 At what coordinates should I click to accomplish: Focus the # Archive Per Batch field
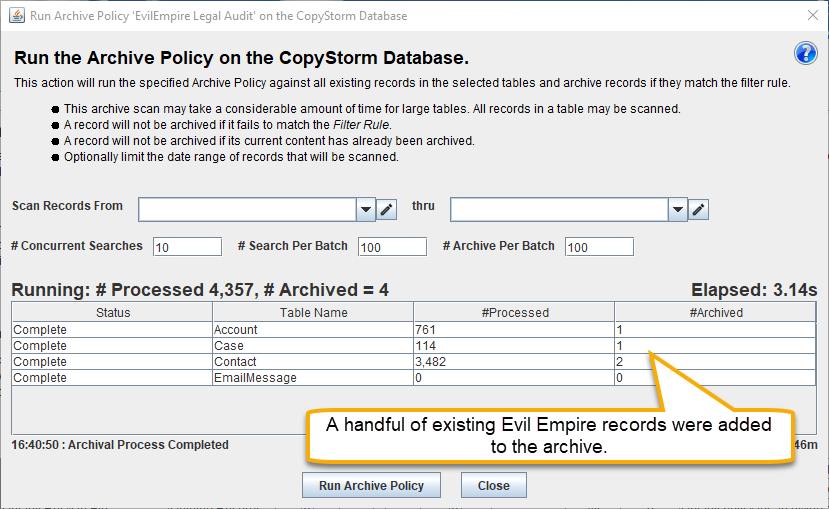click(x=599, y=247)
